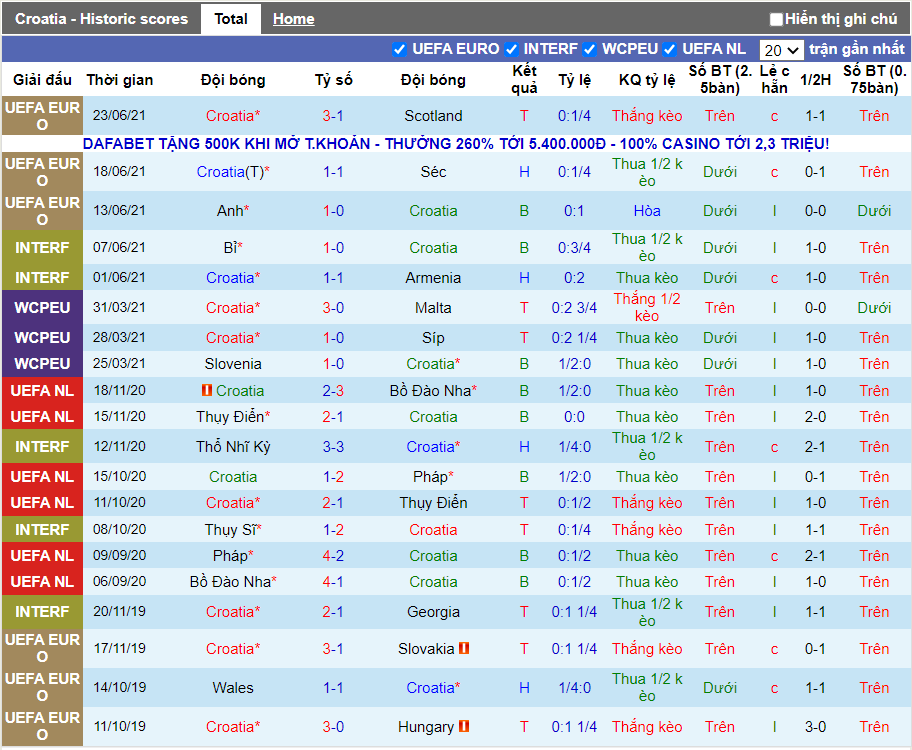Open the 4-2 score against Pháp
The image size is (912, 750).
tap(333, 556)
